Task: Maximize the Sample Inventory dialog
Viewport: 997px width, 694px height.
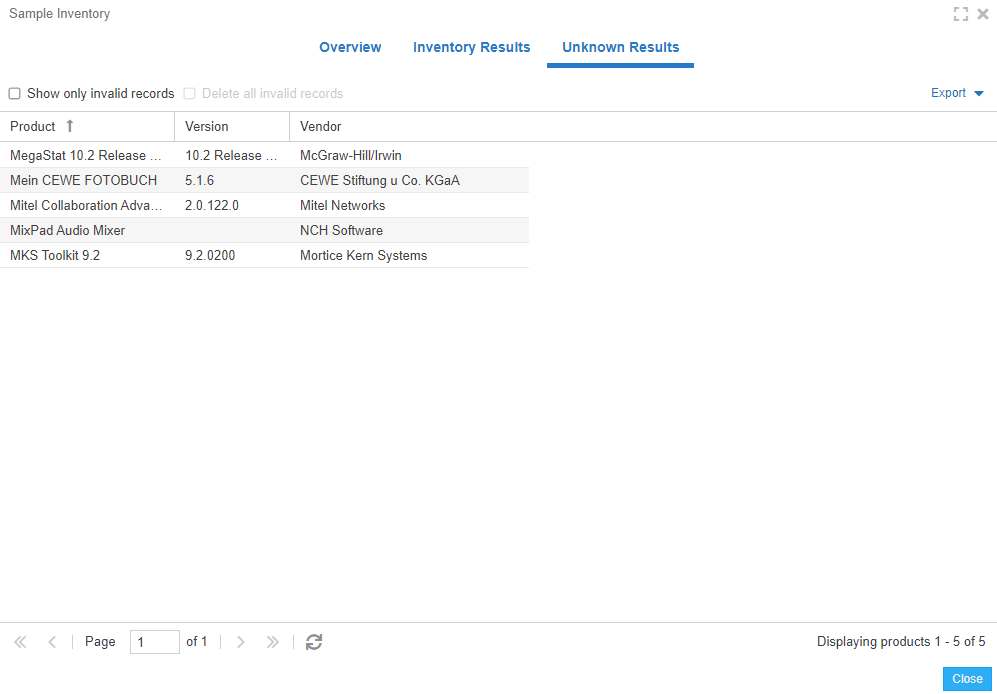Action: click(961, 14)
